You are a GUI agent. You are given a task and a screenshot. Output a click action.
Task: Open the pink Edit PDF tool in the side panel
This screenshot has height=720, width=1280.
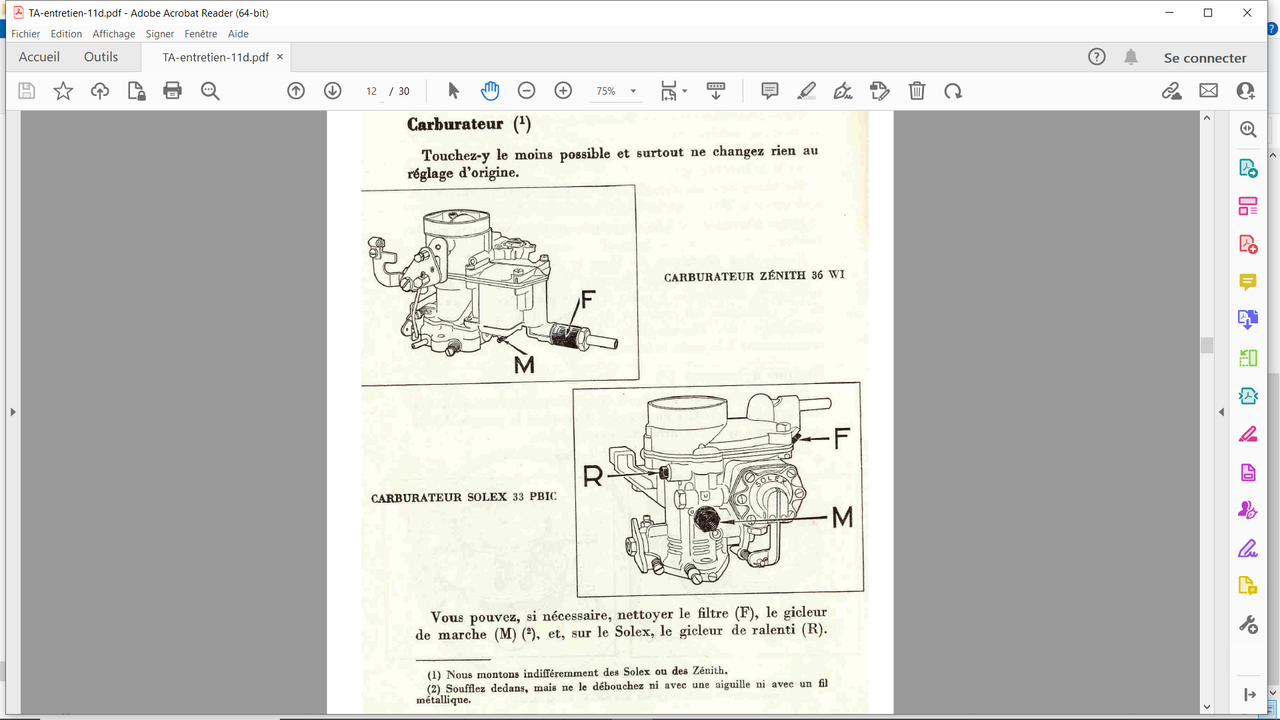point(1248,207)
